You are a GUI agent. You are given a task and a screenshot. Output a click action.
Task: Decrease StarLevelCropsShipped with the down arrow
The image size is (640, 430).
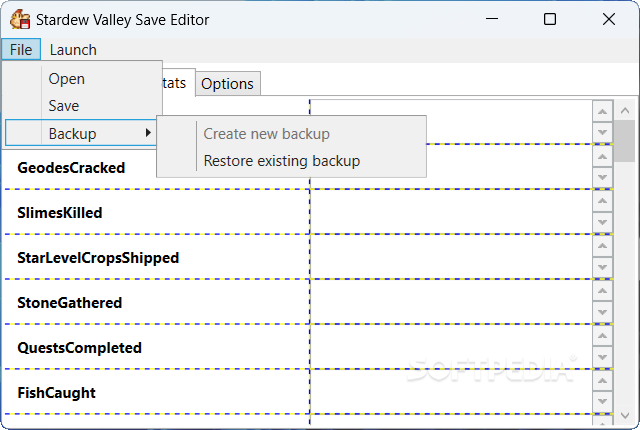click(x=602, y=267)
